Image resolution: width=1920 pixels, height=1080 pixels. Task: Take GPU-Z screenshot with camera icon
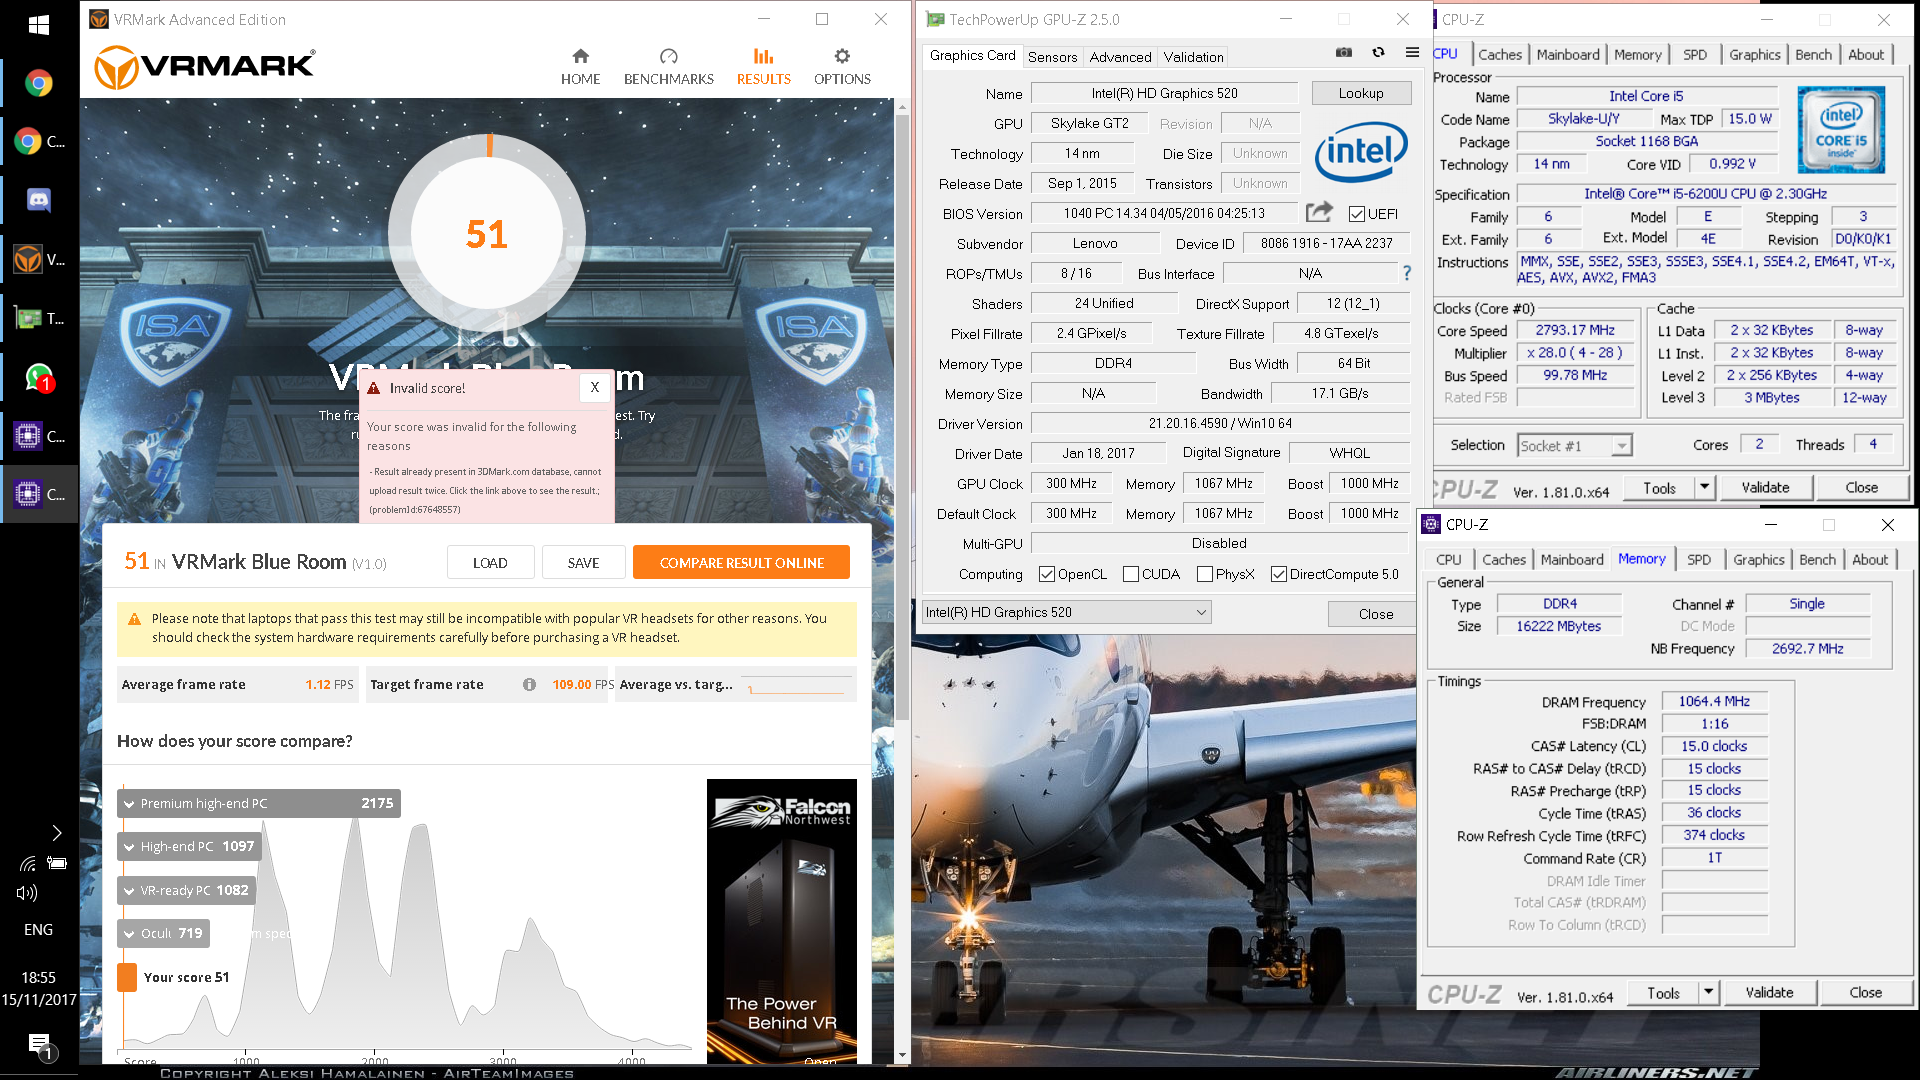pyautogui.click(x=1344, y=53)
